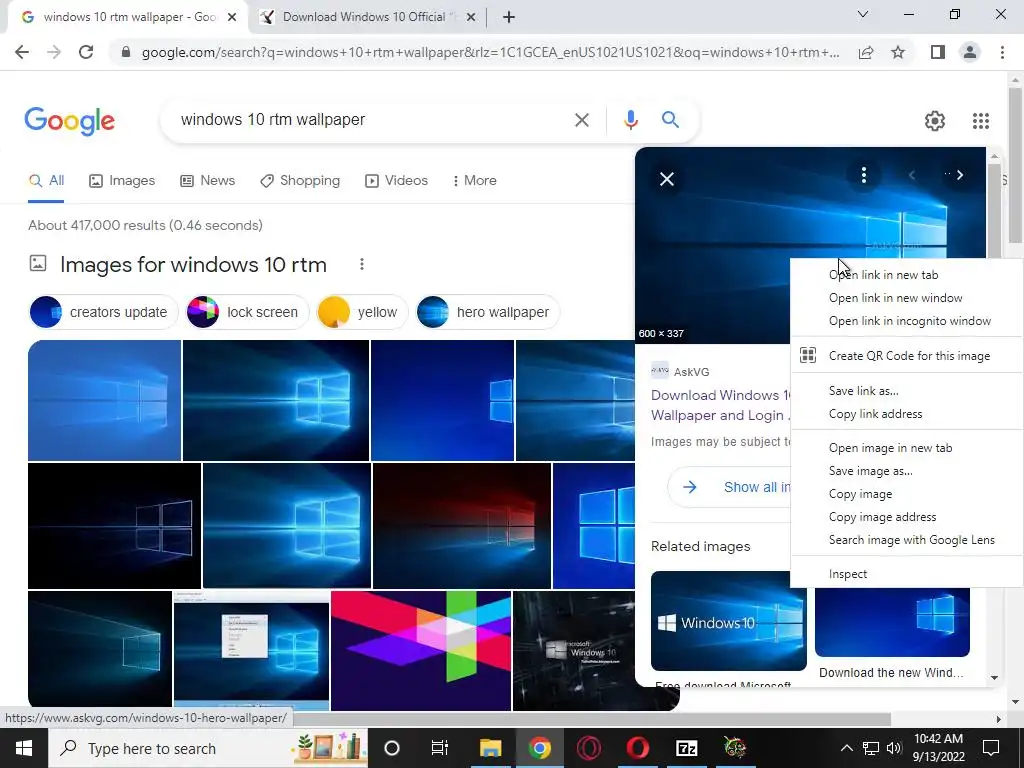Click the Google logo
This screenshot has height=768, width=1024.
click(69, 121)
